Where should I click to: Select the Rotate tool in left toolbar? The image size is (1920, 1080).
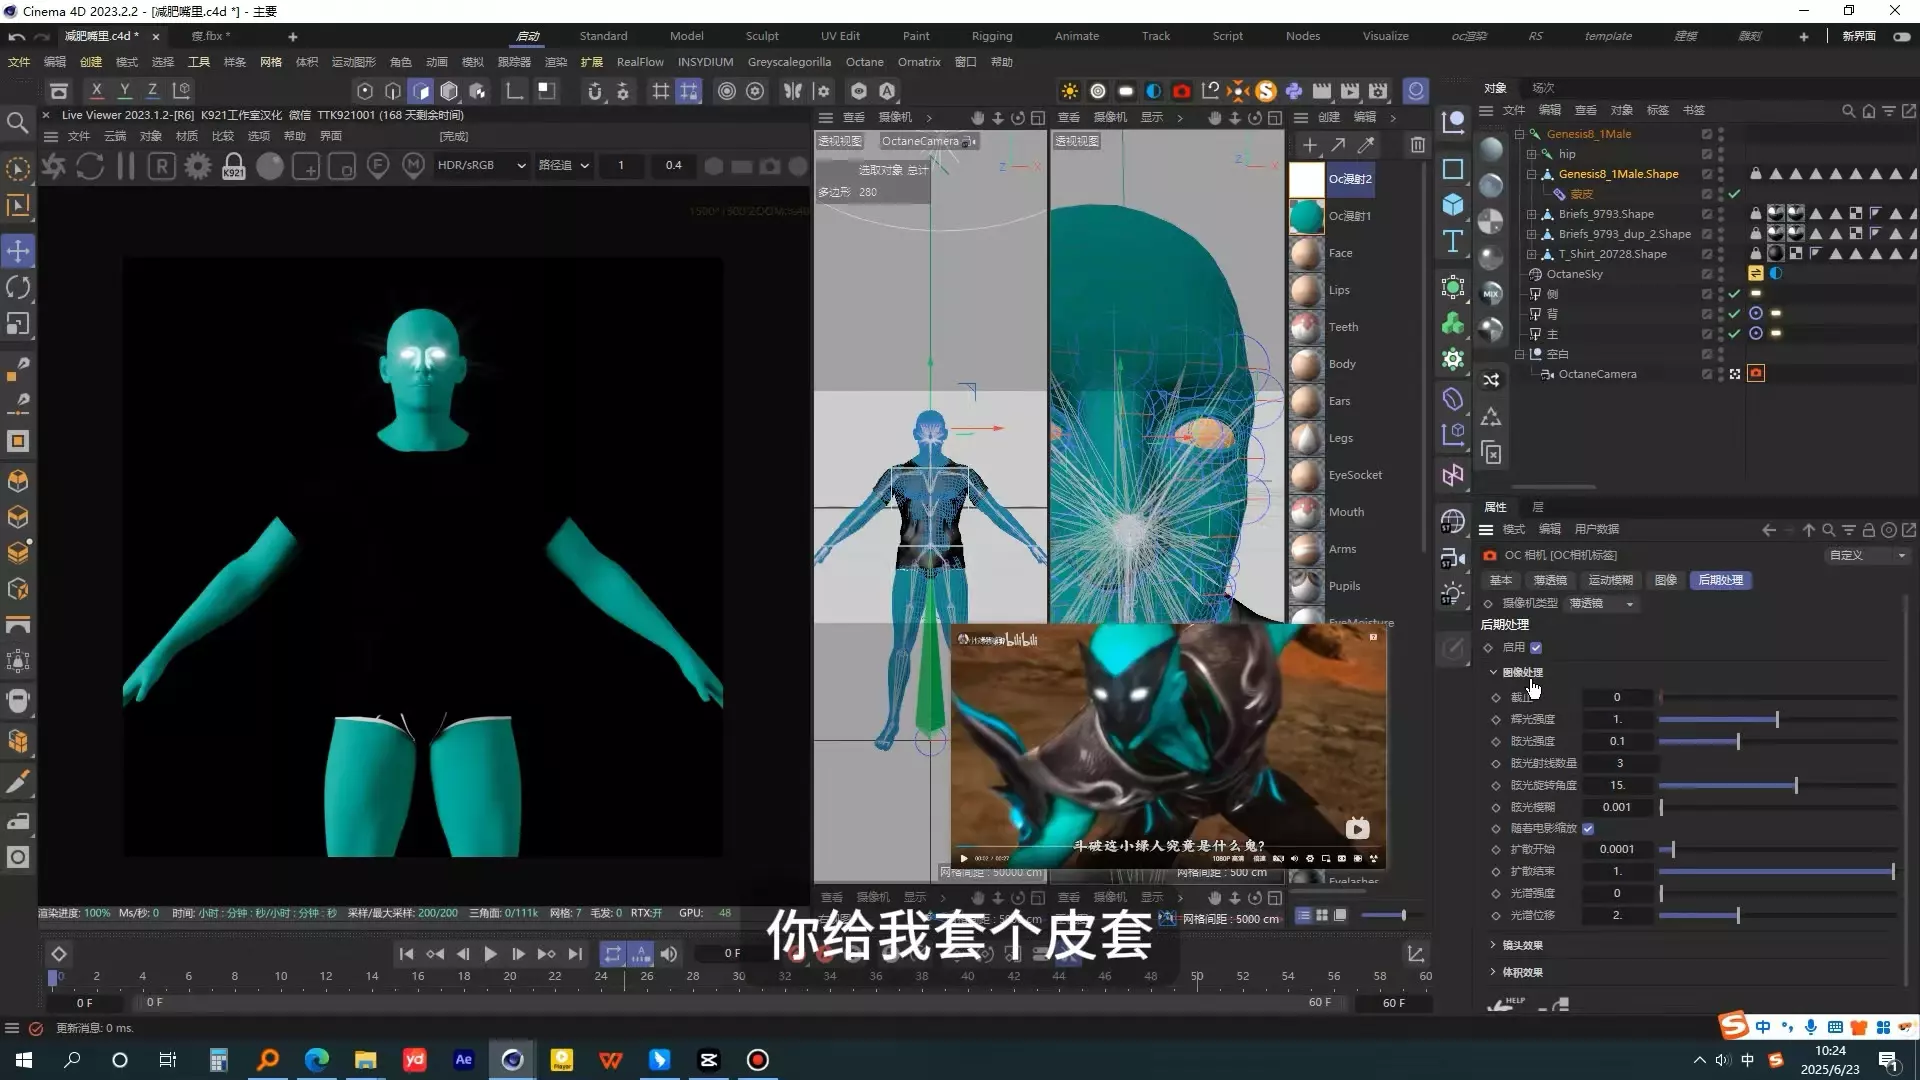[x=18, y=288]
